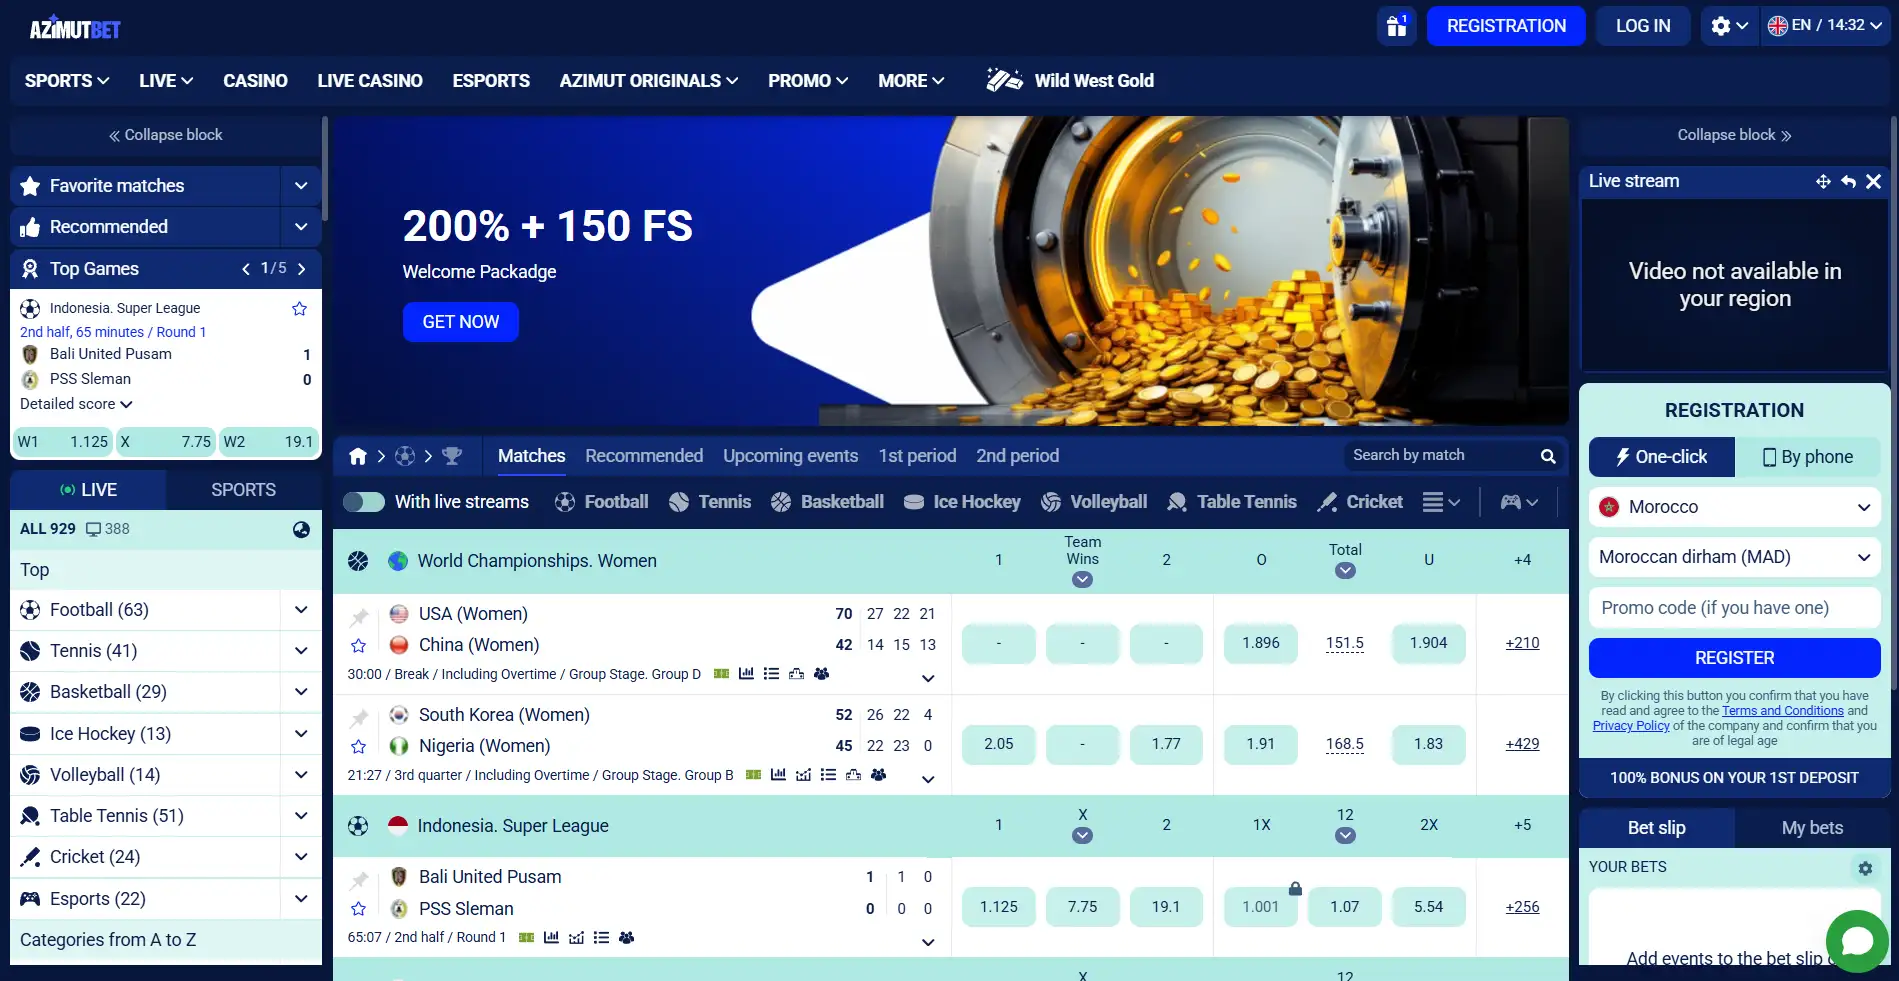Open the Moroccan dirham currency dropdown
Image resolution: width=1899 pixels, height=981 pixels.
coord(1734,557)
